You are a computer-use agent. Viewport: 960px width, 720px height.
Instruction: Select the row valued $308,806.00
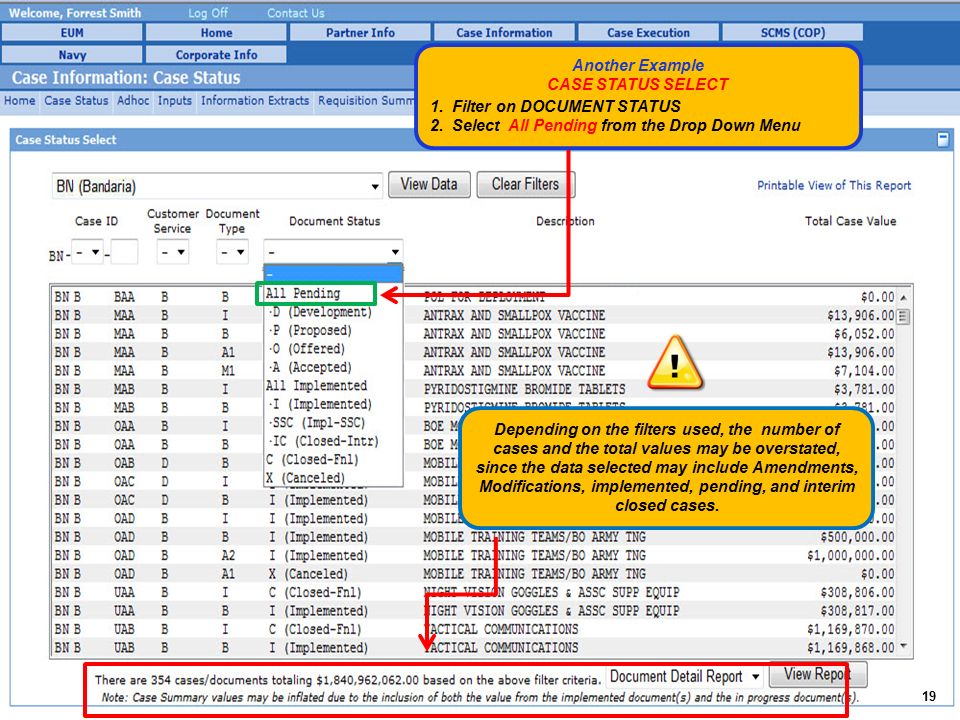tap(474, 592)
